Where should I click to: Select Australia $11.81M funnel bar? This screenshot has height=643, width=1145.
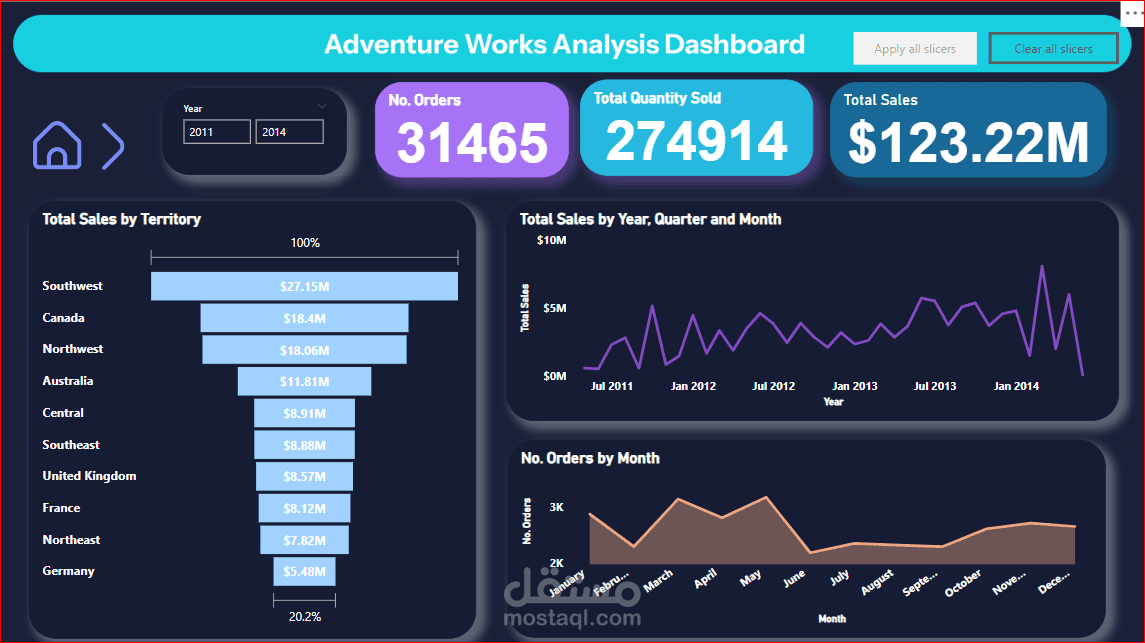pyautogui.click(x=305, y=381)
